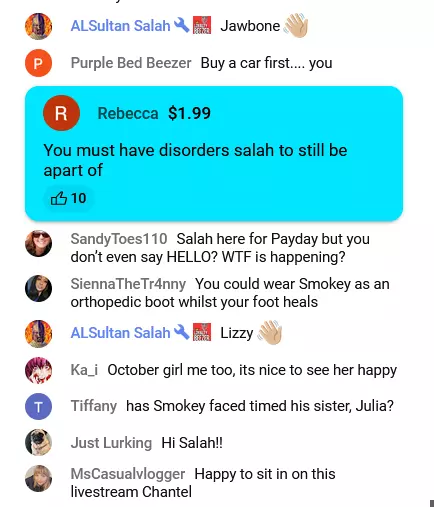The height and width of the screenshot is (507, 434).
Task: Click the waving hand emoji after Jawbone
Action: click(296, 25)
